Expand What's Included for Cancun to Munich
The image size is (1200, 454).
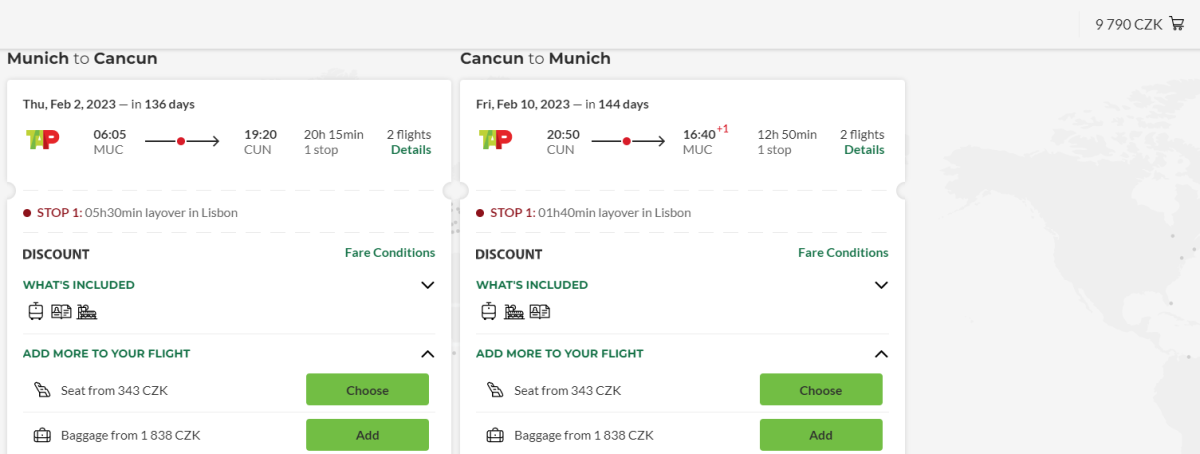tap(881, 285)
